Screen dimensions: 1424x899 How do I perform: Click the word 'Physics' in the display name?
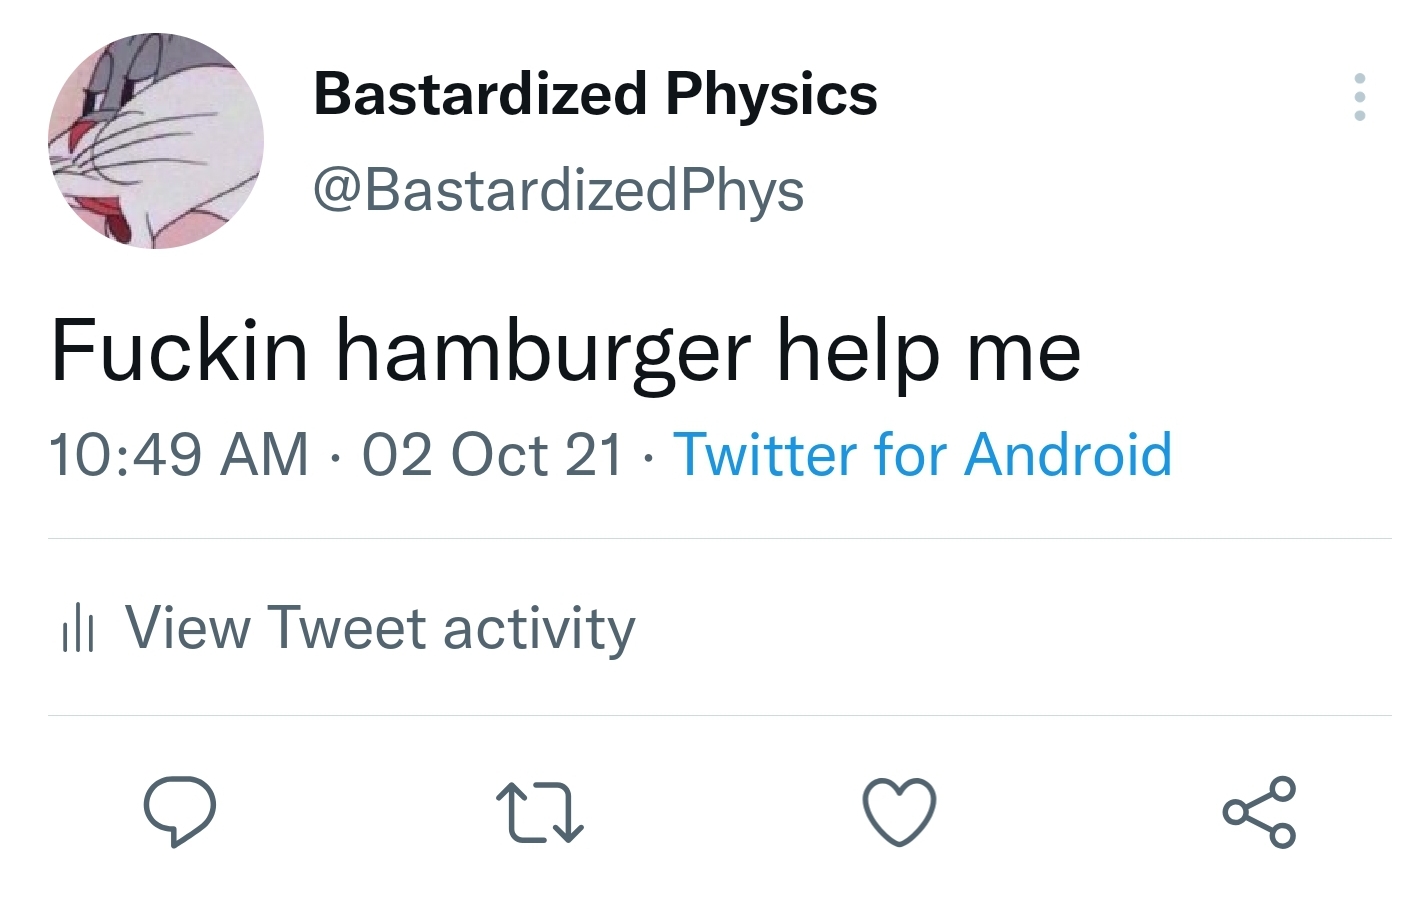(x=771, y=94)
